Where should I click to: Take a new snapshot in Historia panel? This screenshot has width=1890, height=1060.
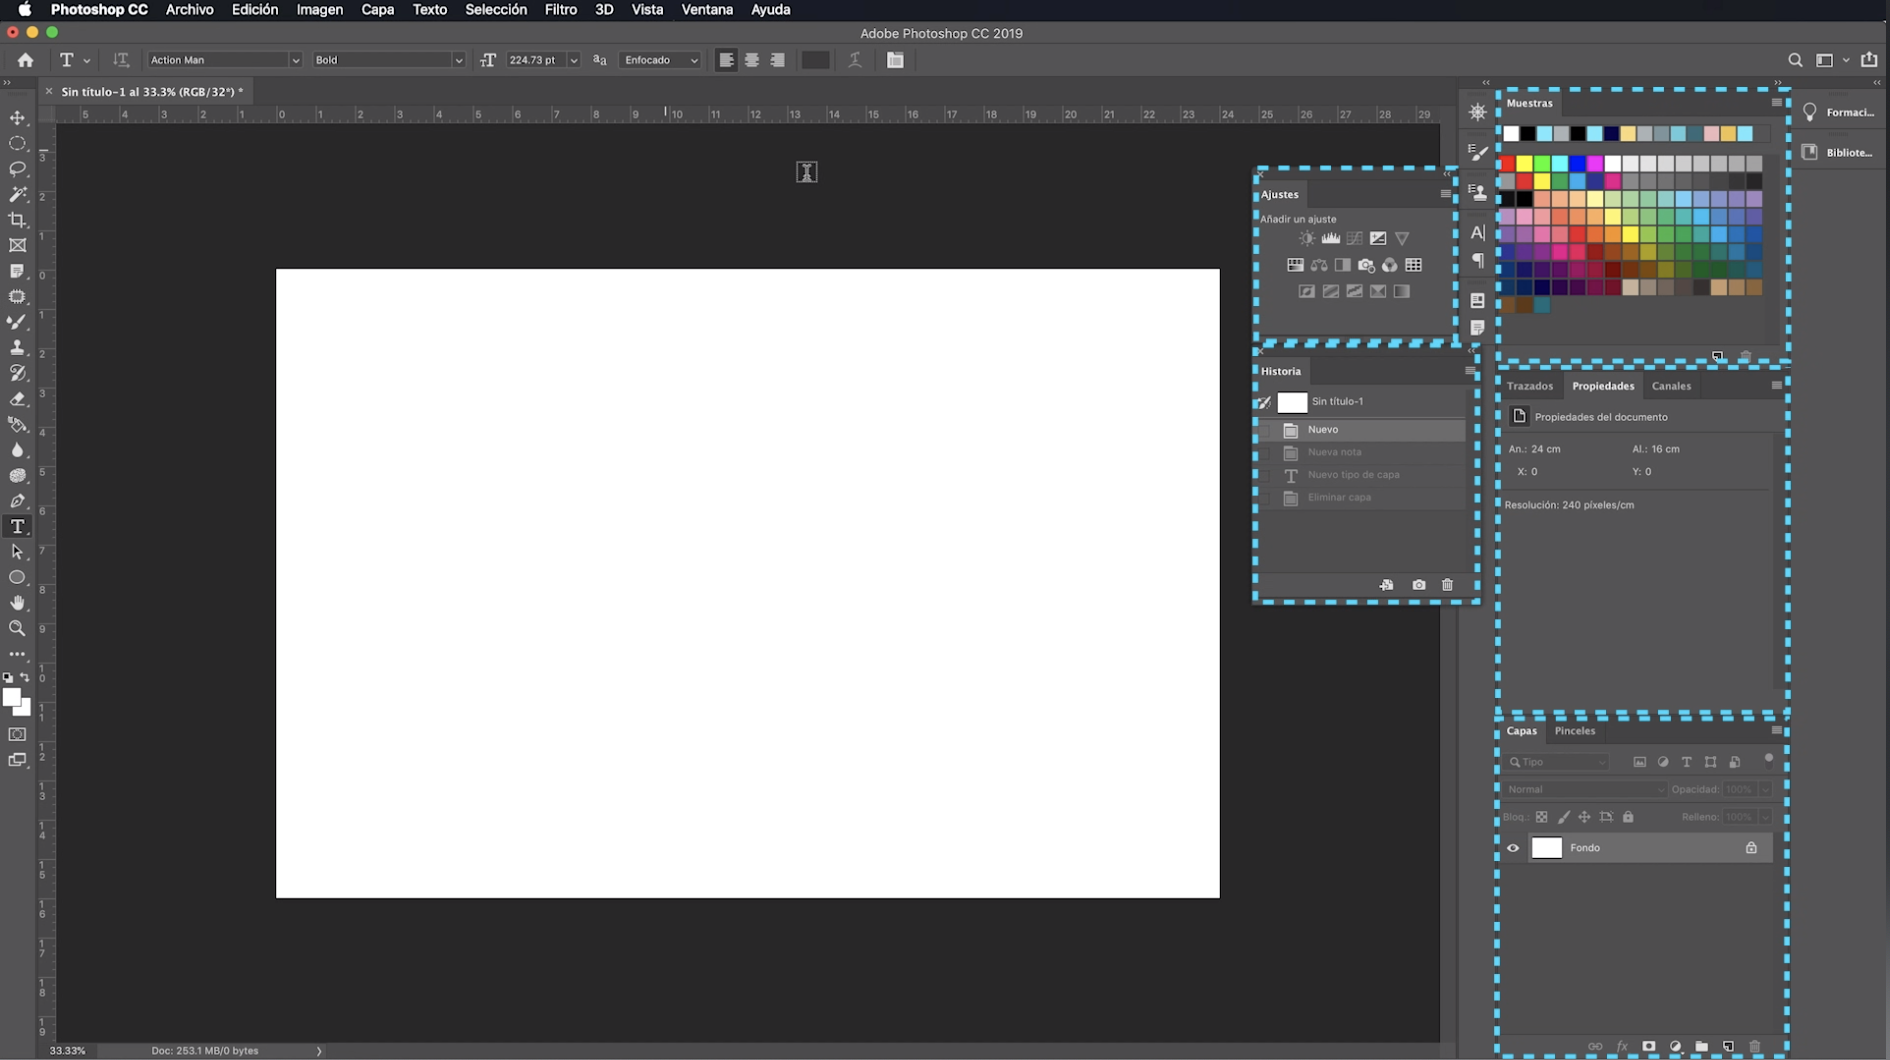[1418, 585]
